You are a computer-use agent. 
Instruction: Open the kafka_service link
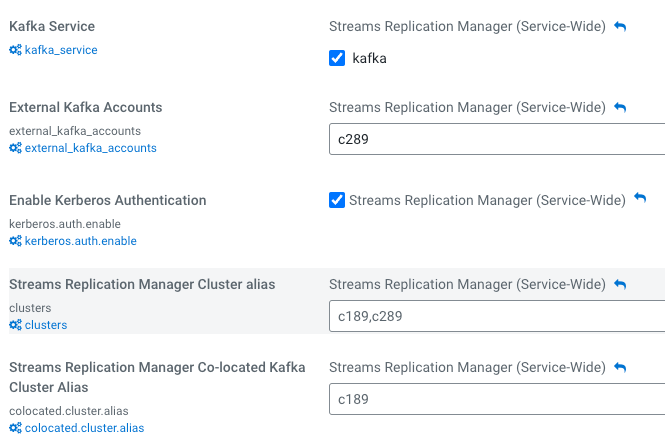61,50
